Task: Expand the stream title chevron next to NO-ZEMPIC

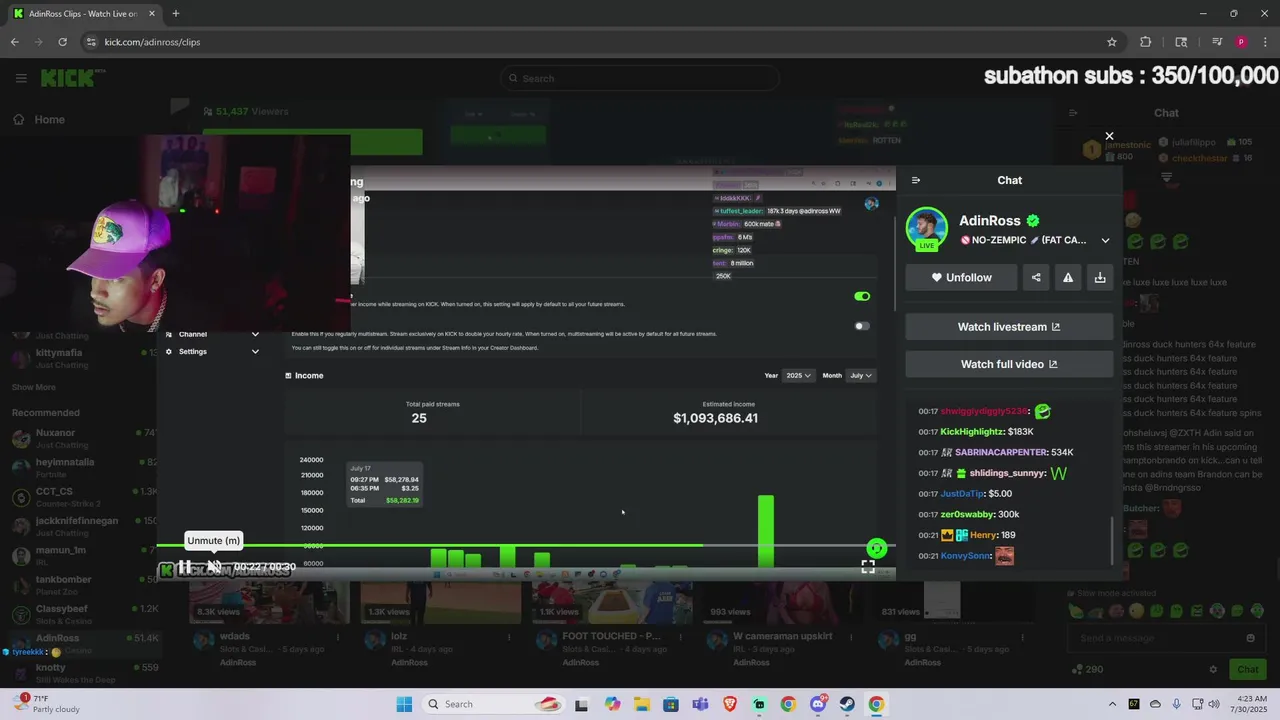Action: coord(1105,240)
